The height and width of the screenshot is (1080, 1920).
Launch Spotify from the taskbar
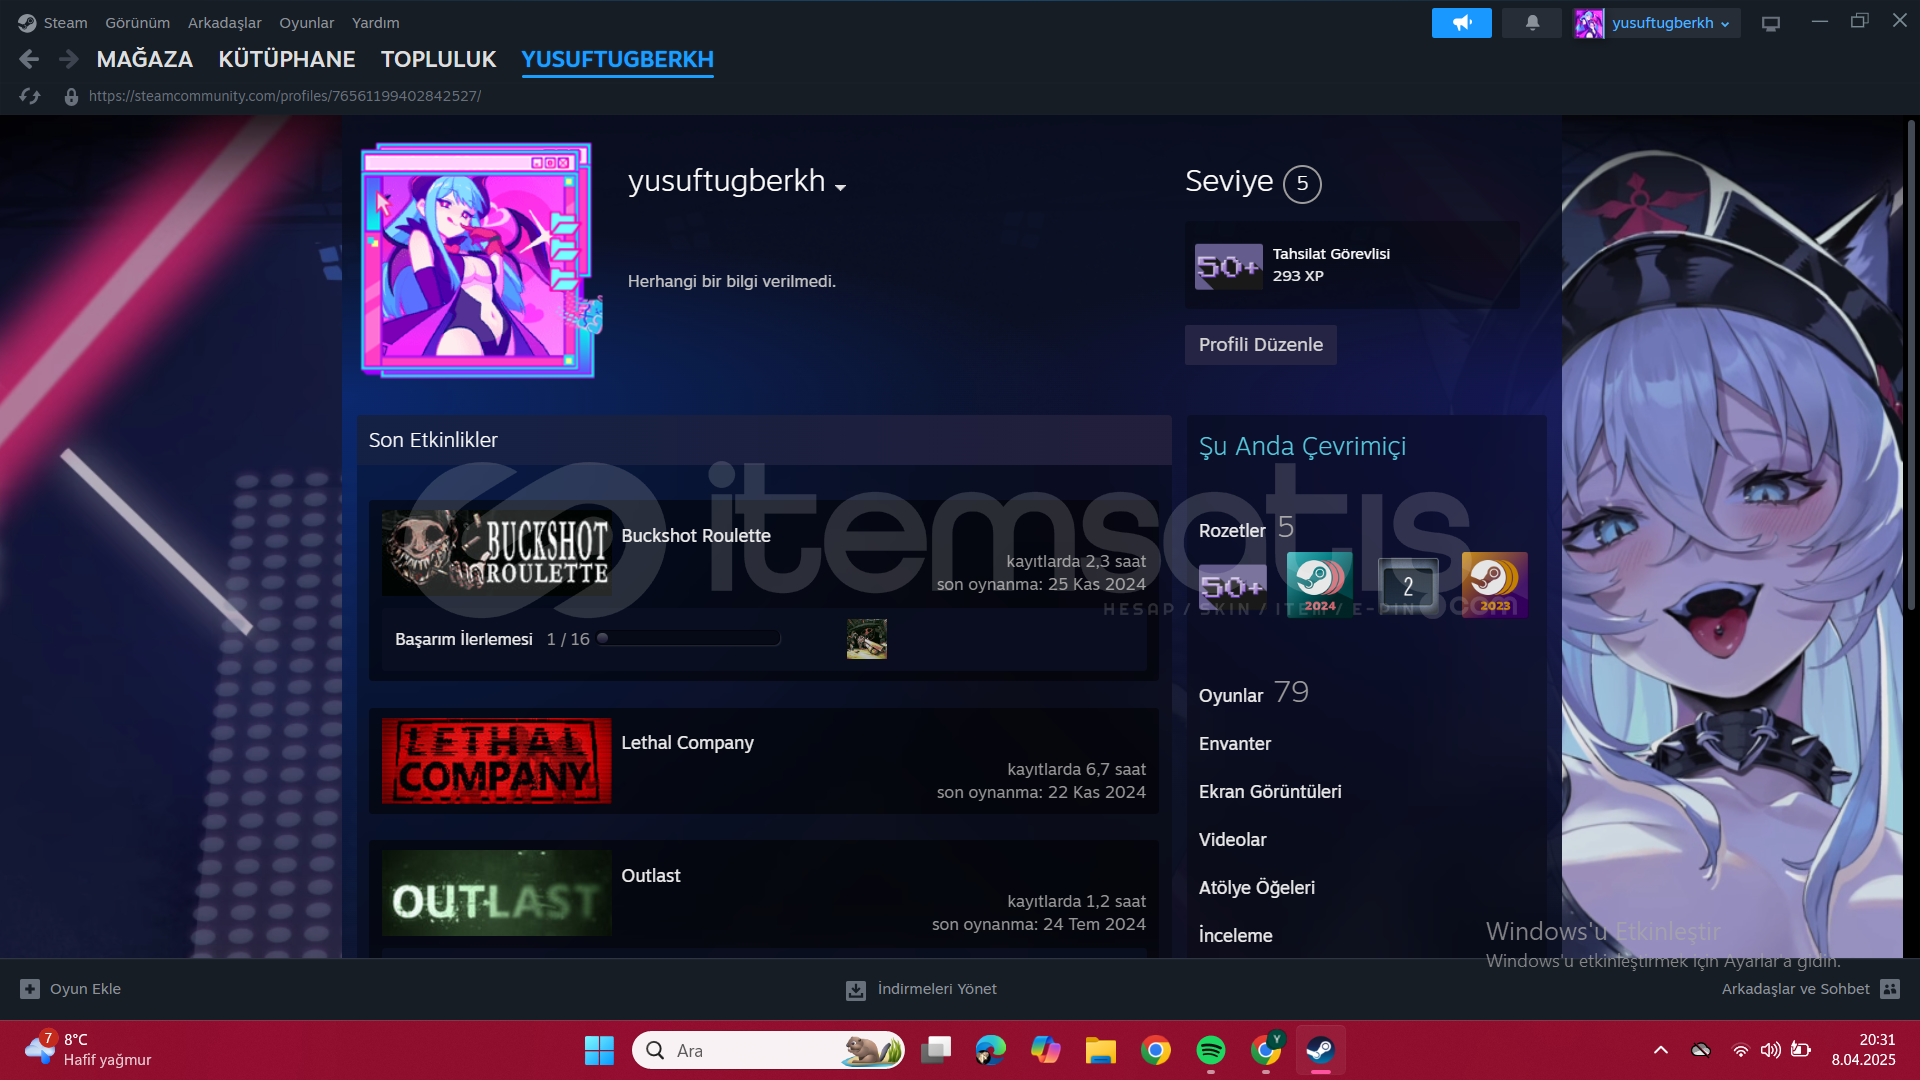pos(1211,1050)
